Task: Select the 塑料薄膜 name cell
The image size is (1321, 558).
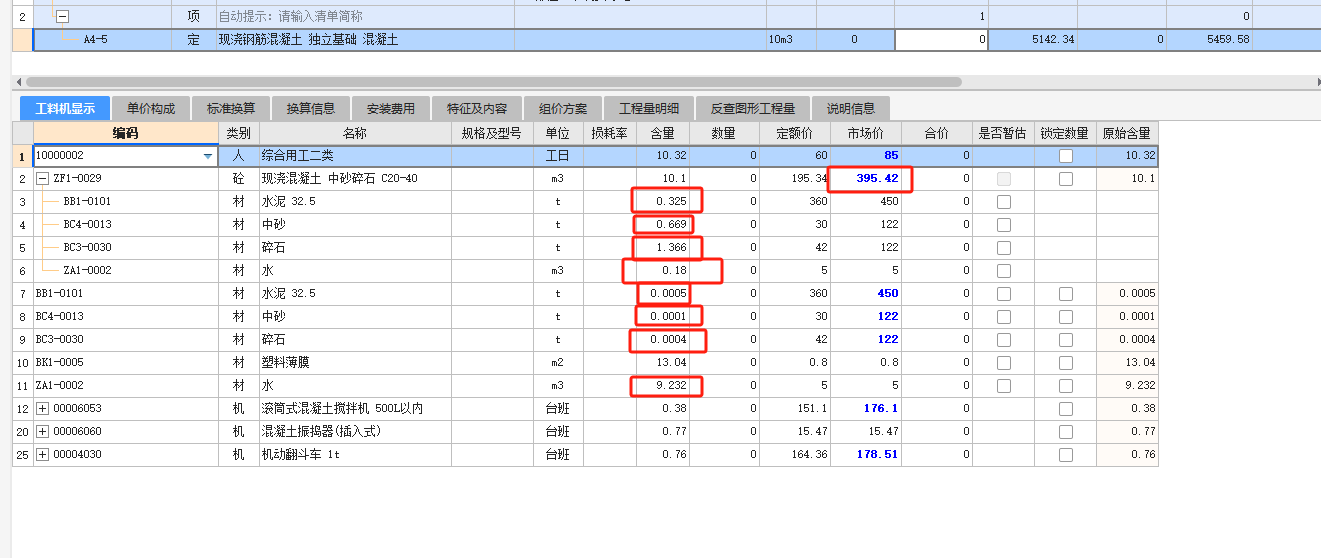Action: (x=355, y=363)
